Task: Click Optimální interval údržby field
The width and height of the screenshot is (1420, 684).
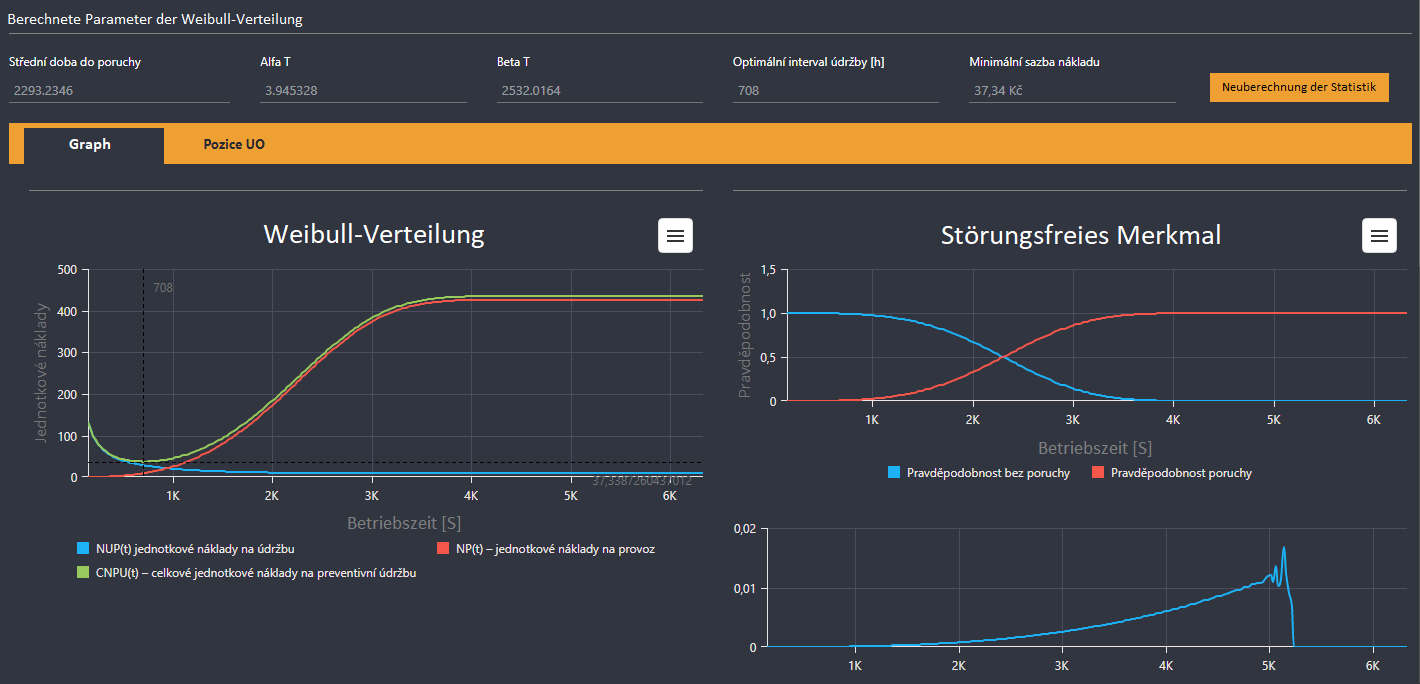Action: (835, 91)
